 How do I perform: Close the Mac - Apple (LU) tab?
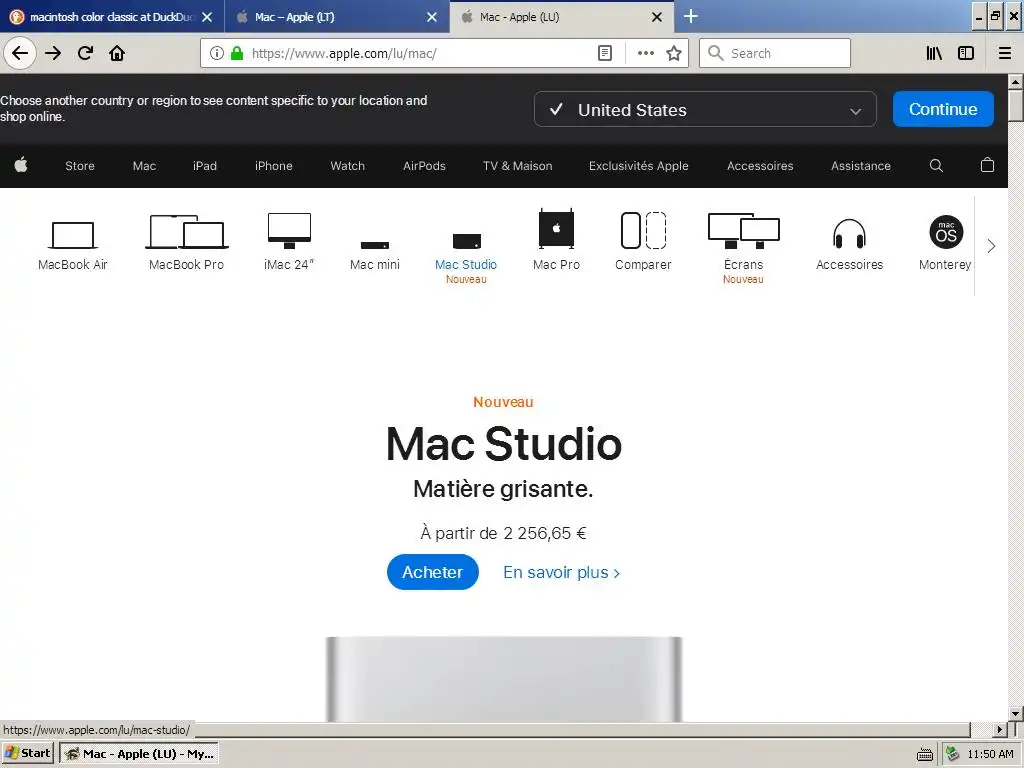coord(657,17)
